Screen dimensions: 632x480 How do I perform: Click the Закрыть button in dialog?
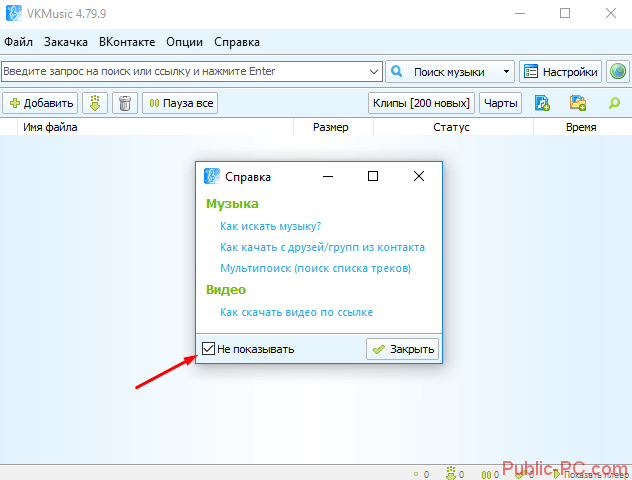[x=402, y=349]
